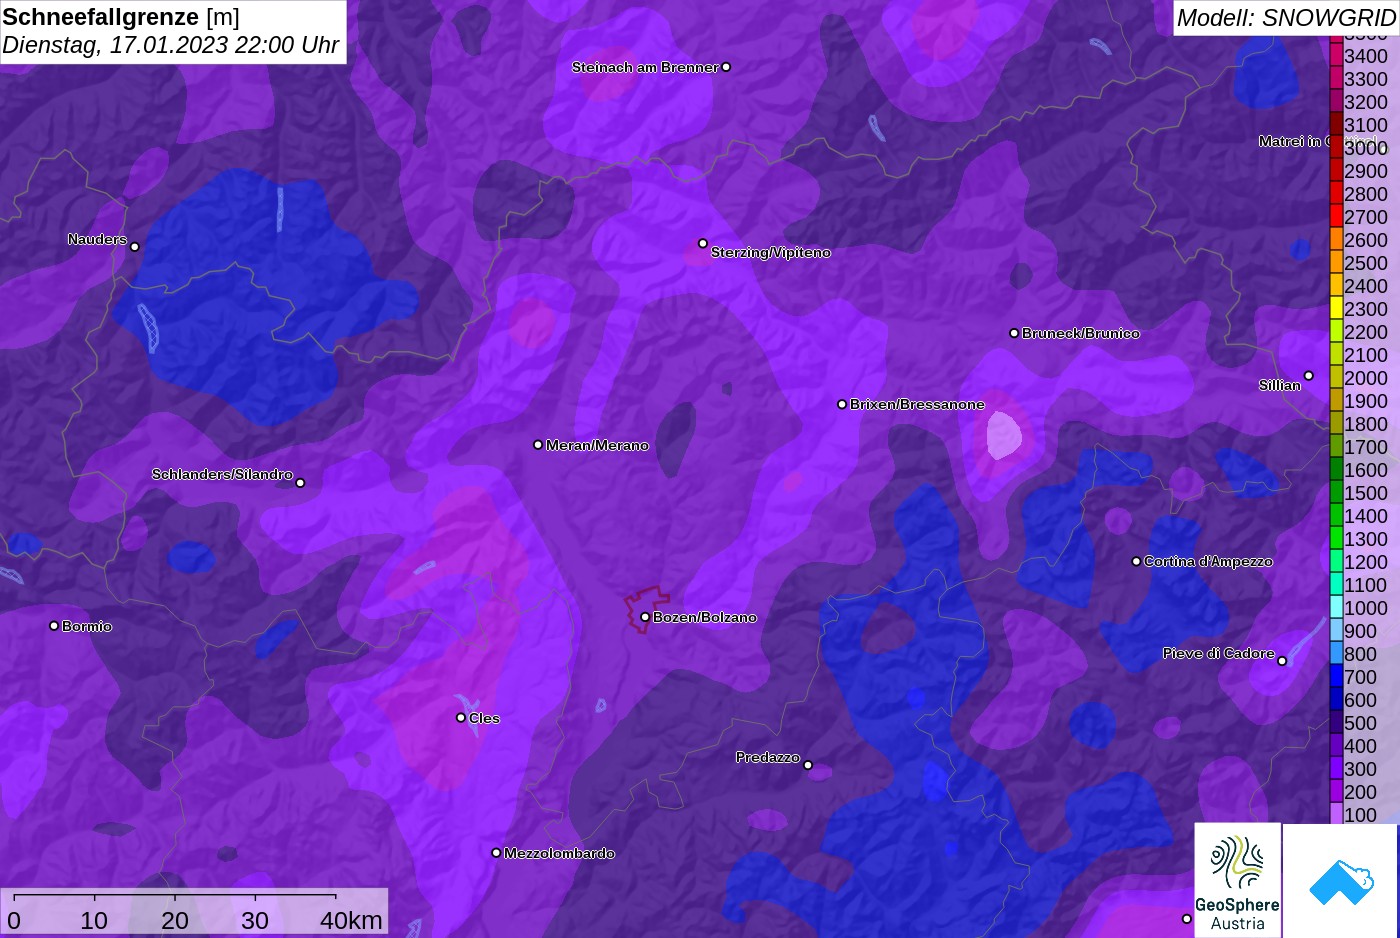Click the Bruneck/Brunico marker dot
Image resolution: width=1400 pixels, height=938 pixels.
coord(1014,333)
